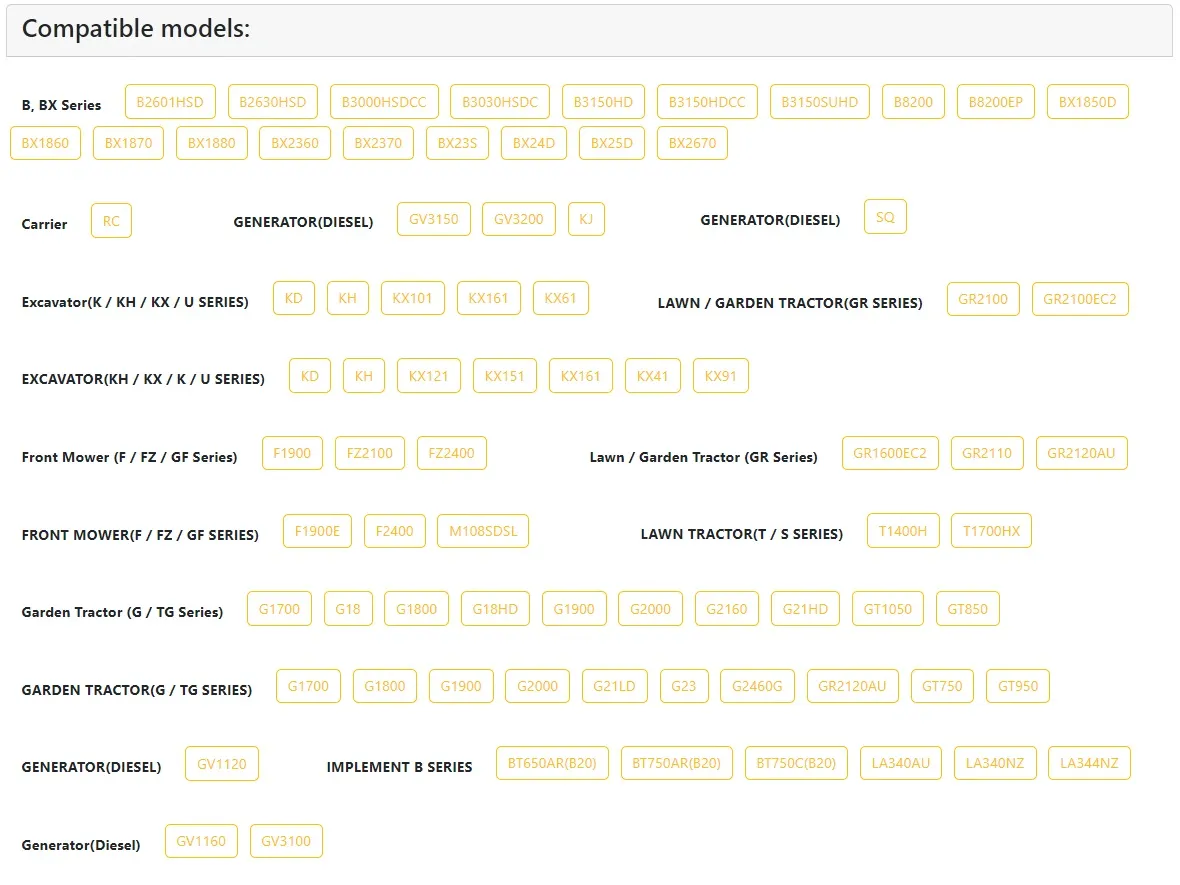Open the M108SDSL tag
The image size is (1180, 885).
coord(483,531)
